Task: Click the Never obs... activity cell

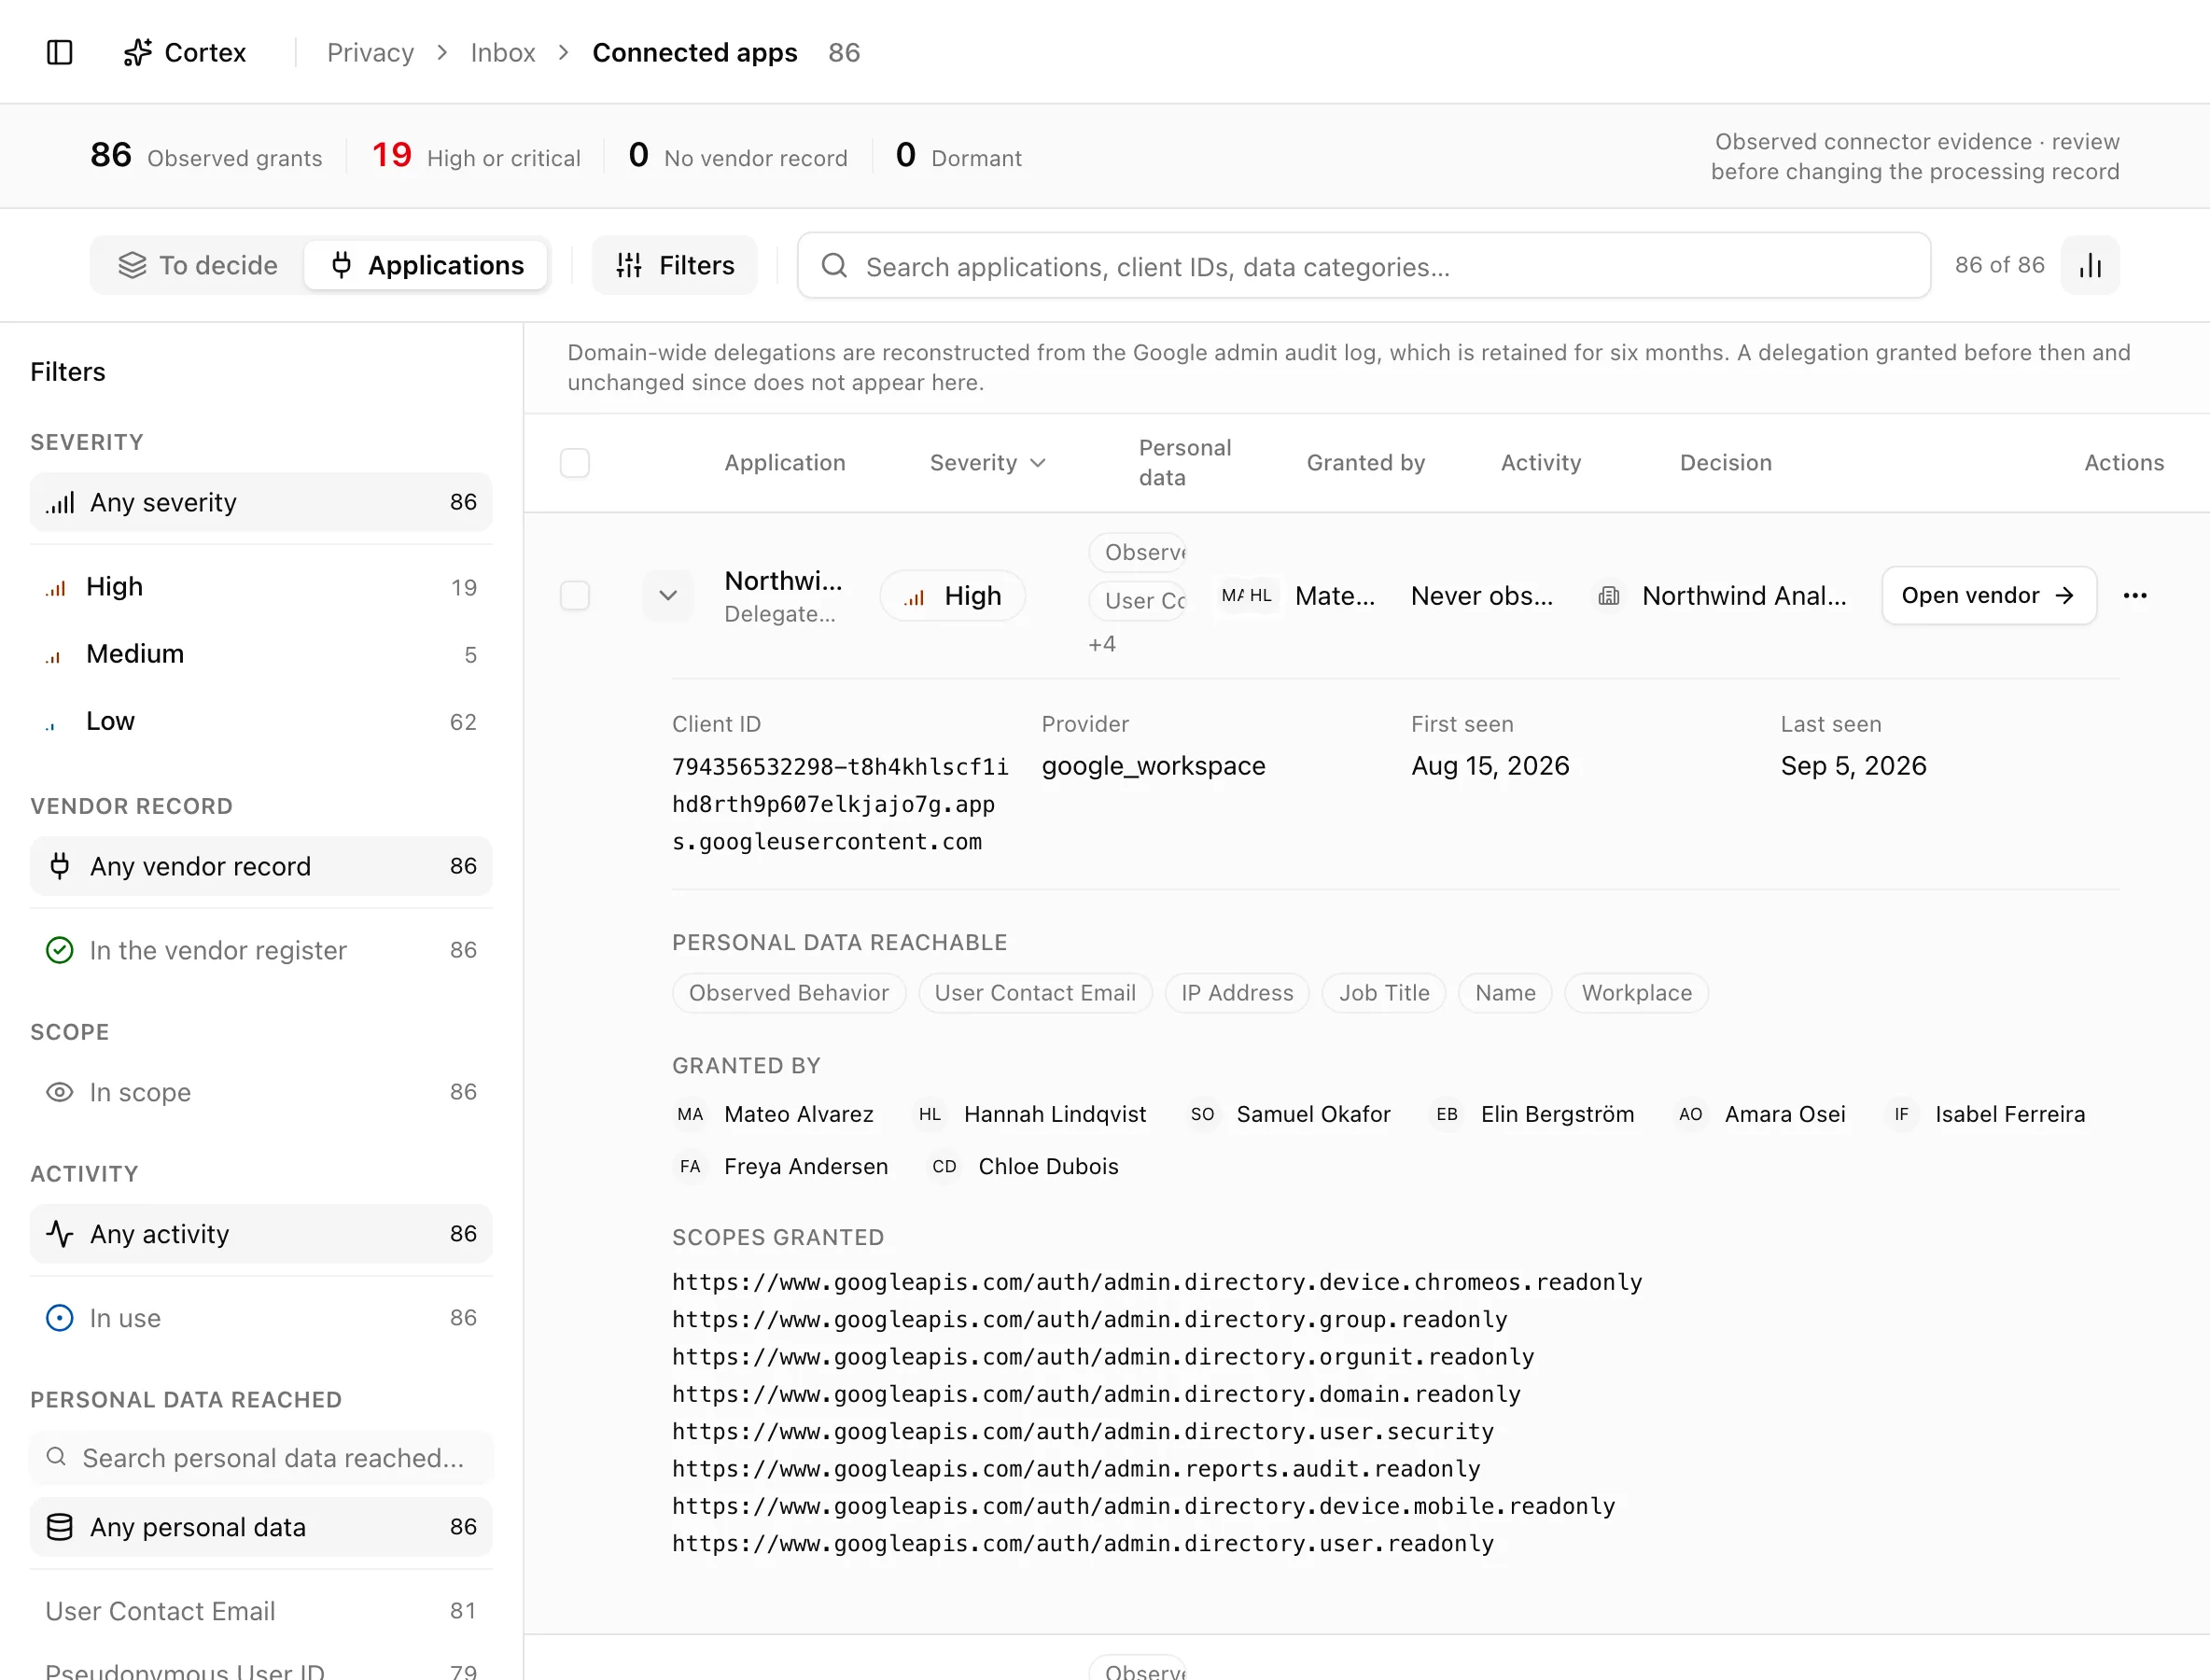Action: (1482, 596)
